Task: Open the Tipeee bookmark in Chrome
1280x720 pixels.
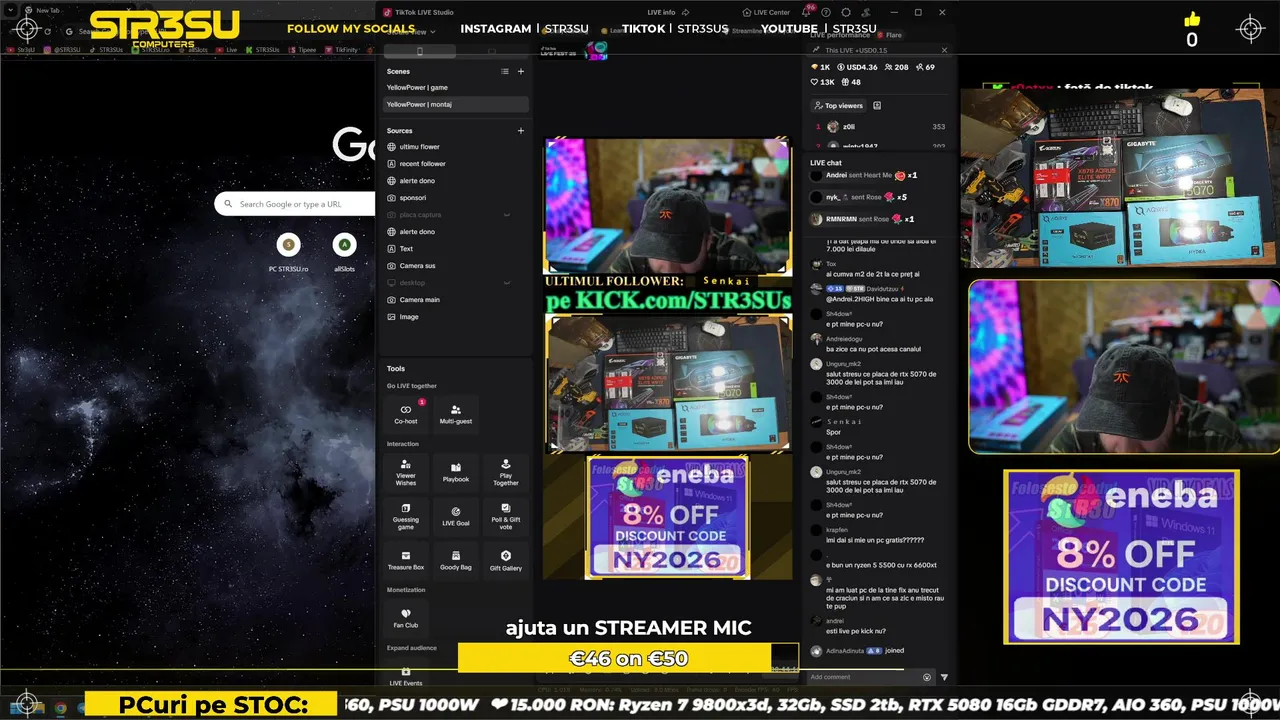Action: coord(303,49)
